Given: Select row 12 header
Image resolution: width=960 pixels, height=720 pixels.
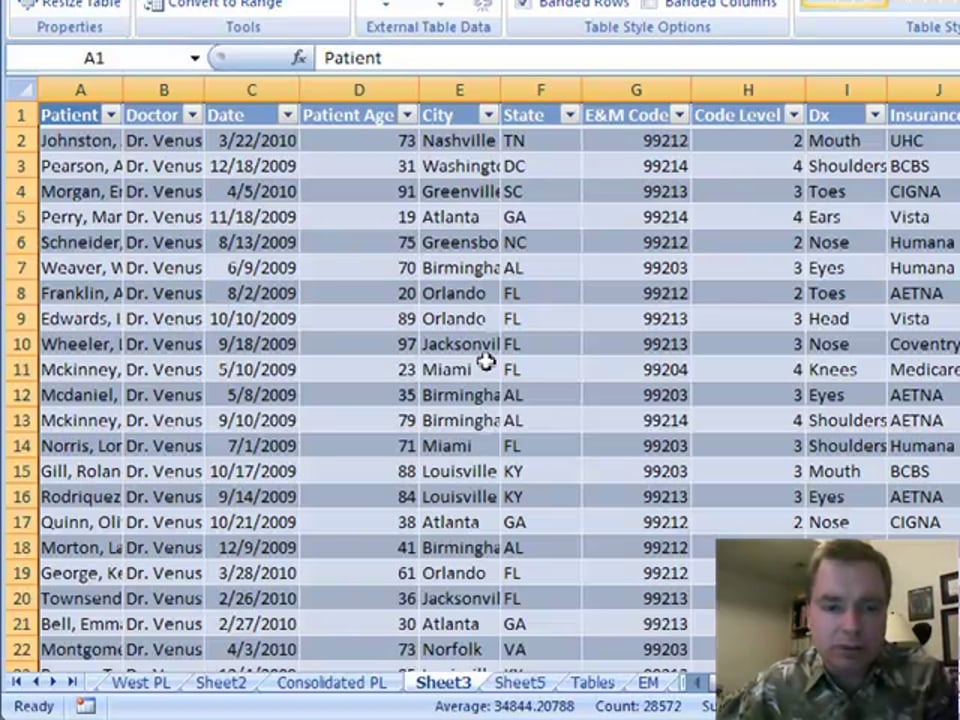Looking at the screenshot, I should tap(22, 395).
